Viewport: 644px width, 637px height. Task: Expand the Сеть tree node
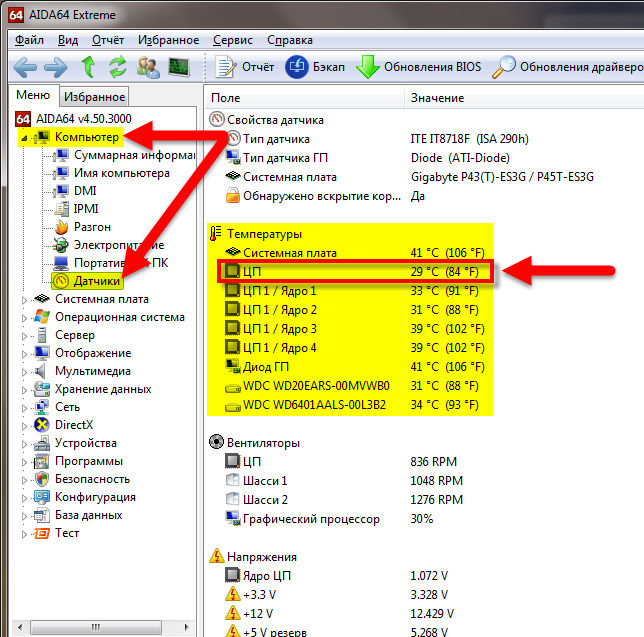(x=24, y=408)
